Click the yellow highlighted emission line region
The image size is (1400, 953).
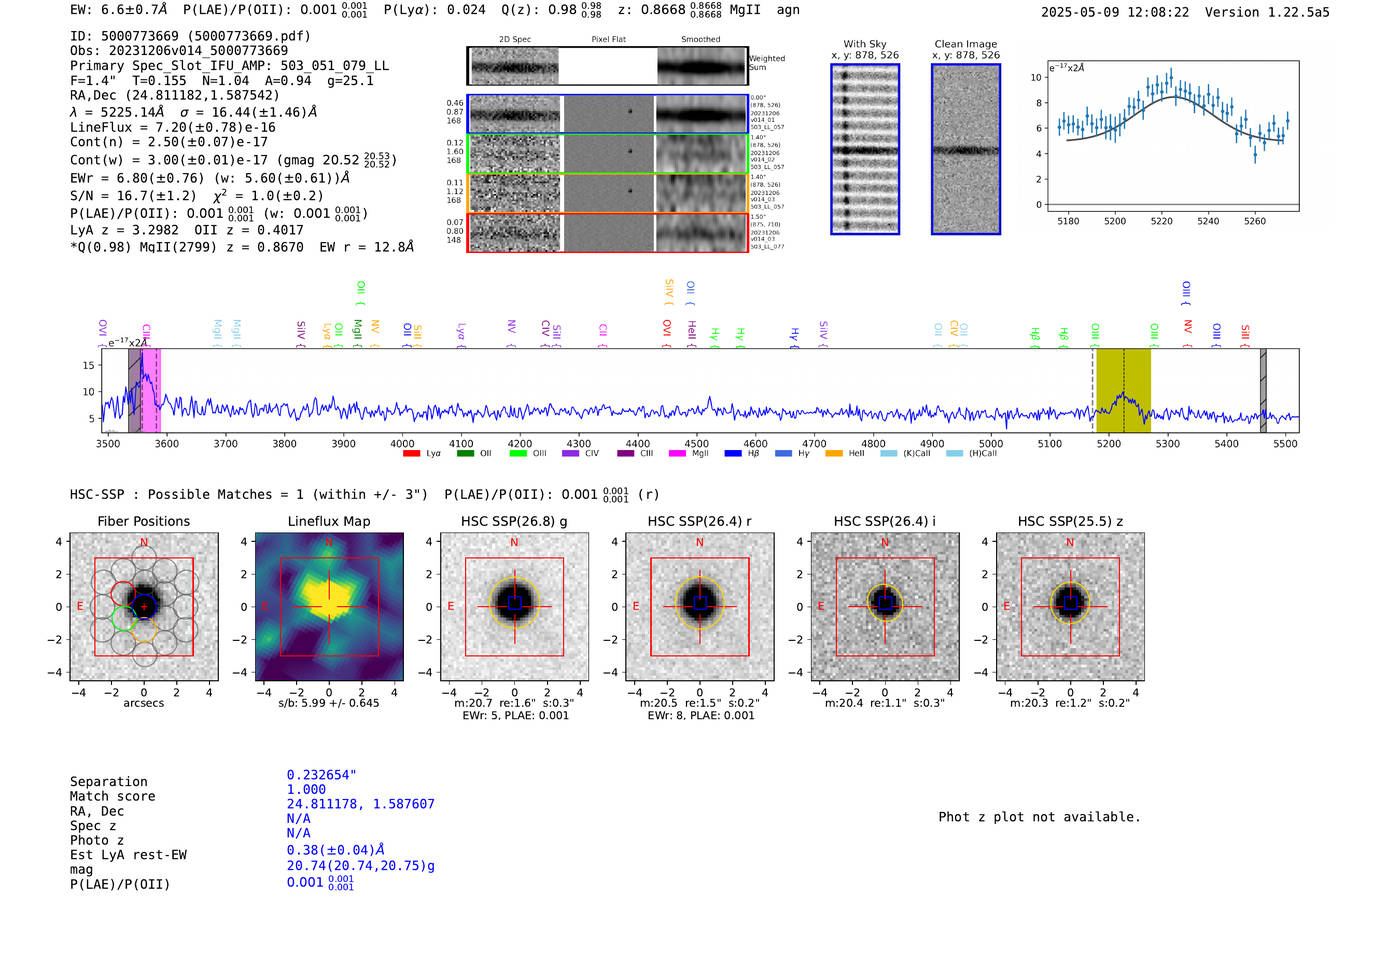(x=1123, y=390)
